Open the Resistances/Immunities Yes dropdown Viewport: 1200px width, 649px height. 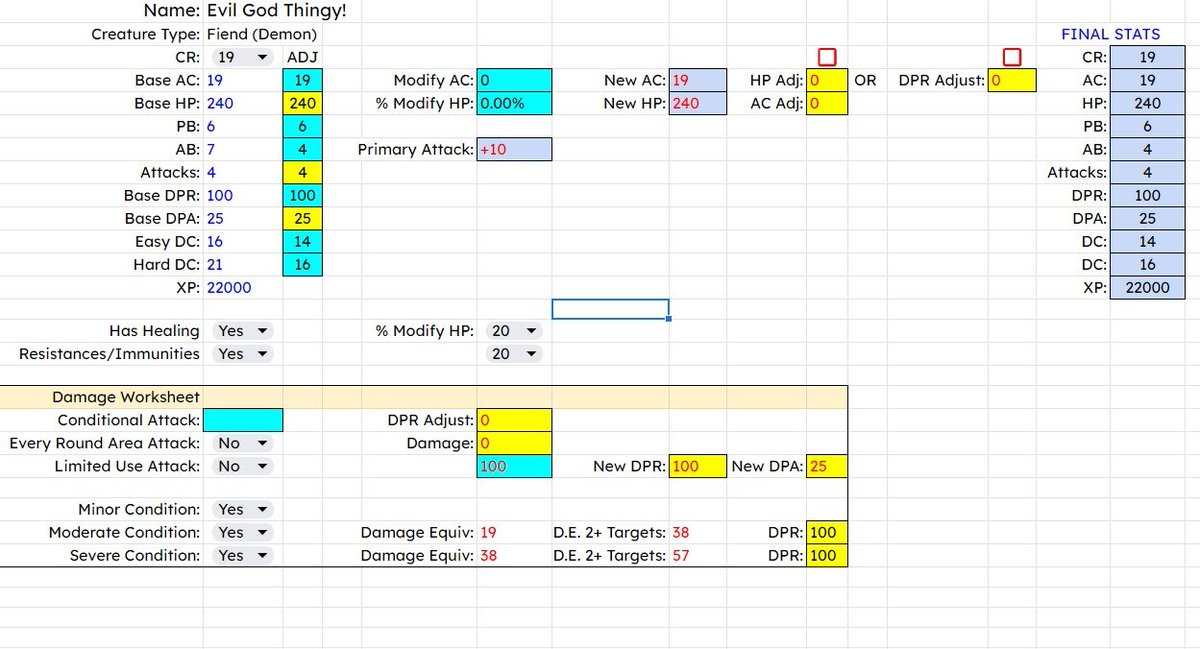tap(244, 353)
